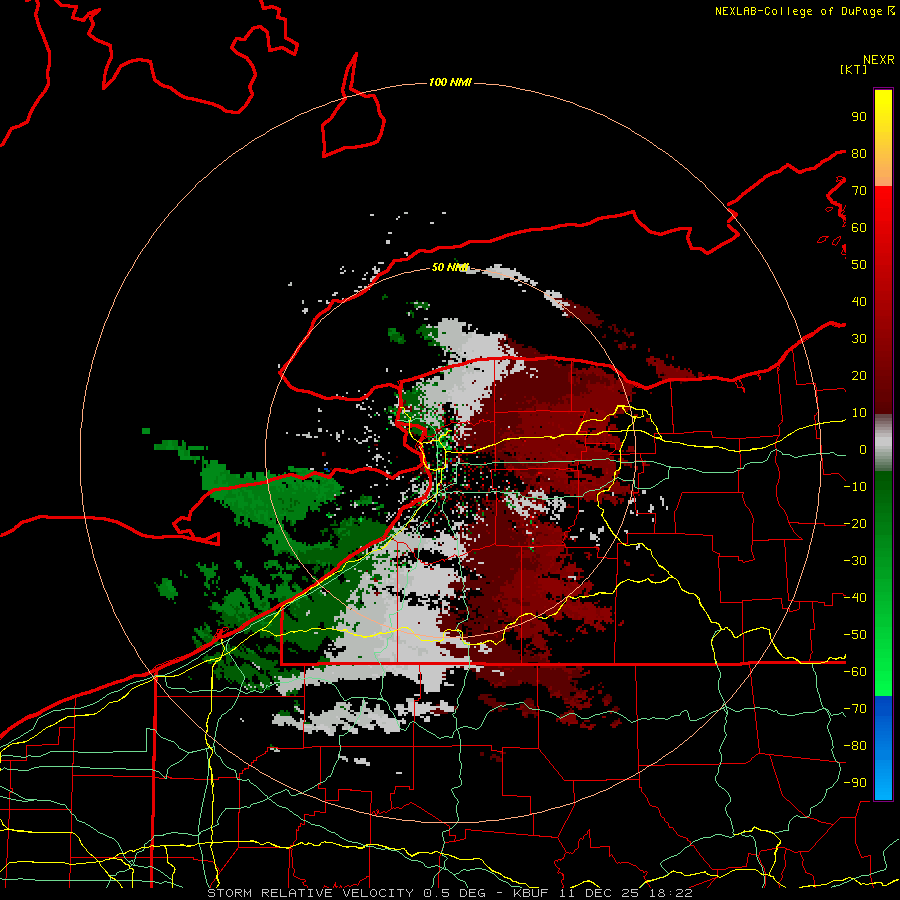Screen dimensions: 900x900
Task: Click the -80 value on the velocity scale
Action: tap(855, 746)
